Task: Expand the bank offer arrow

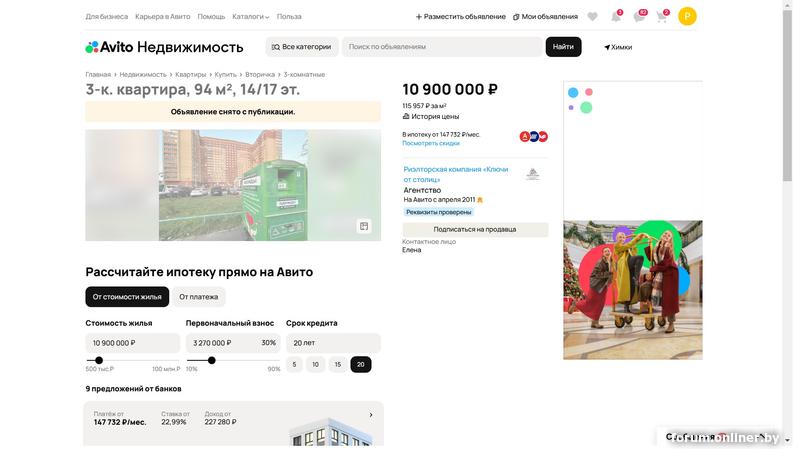Action: pyautogui.click(x=371, y=415)
